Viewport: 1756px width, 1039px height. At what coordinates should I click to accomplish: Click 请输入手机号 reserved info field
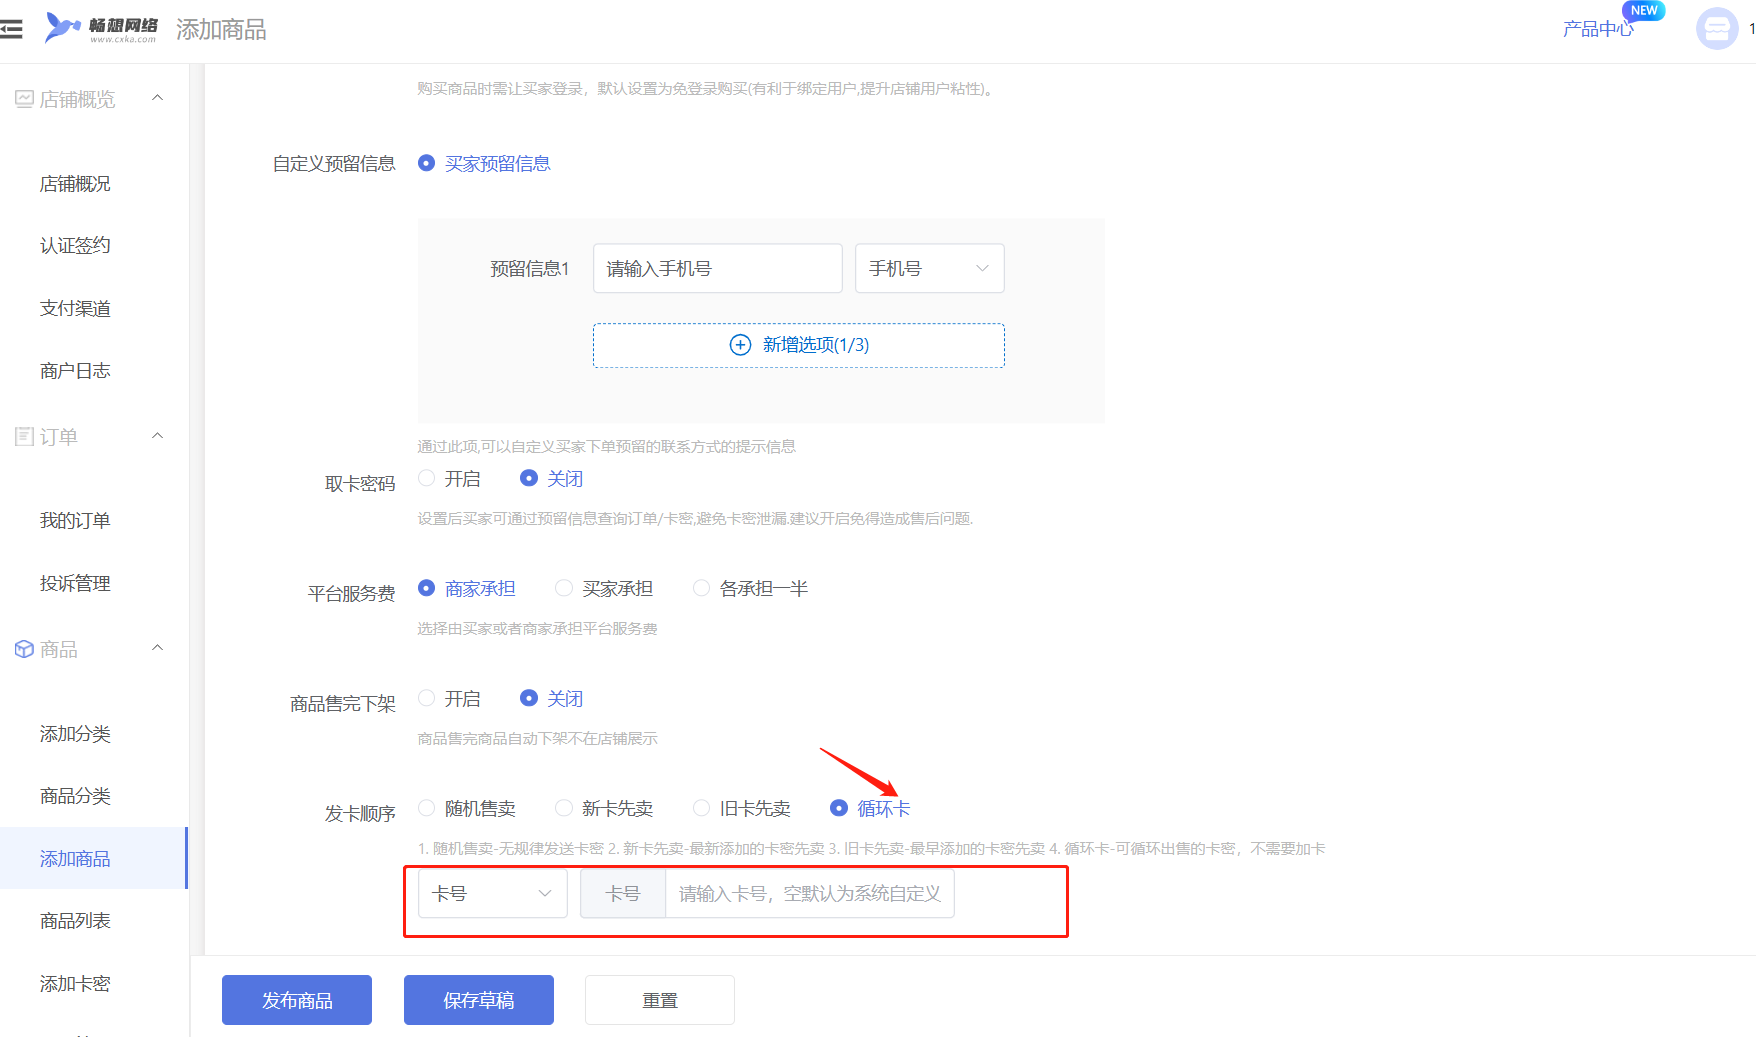point(718,268)
